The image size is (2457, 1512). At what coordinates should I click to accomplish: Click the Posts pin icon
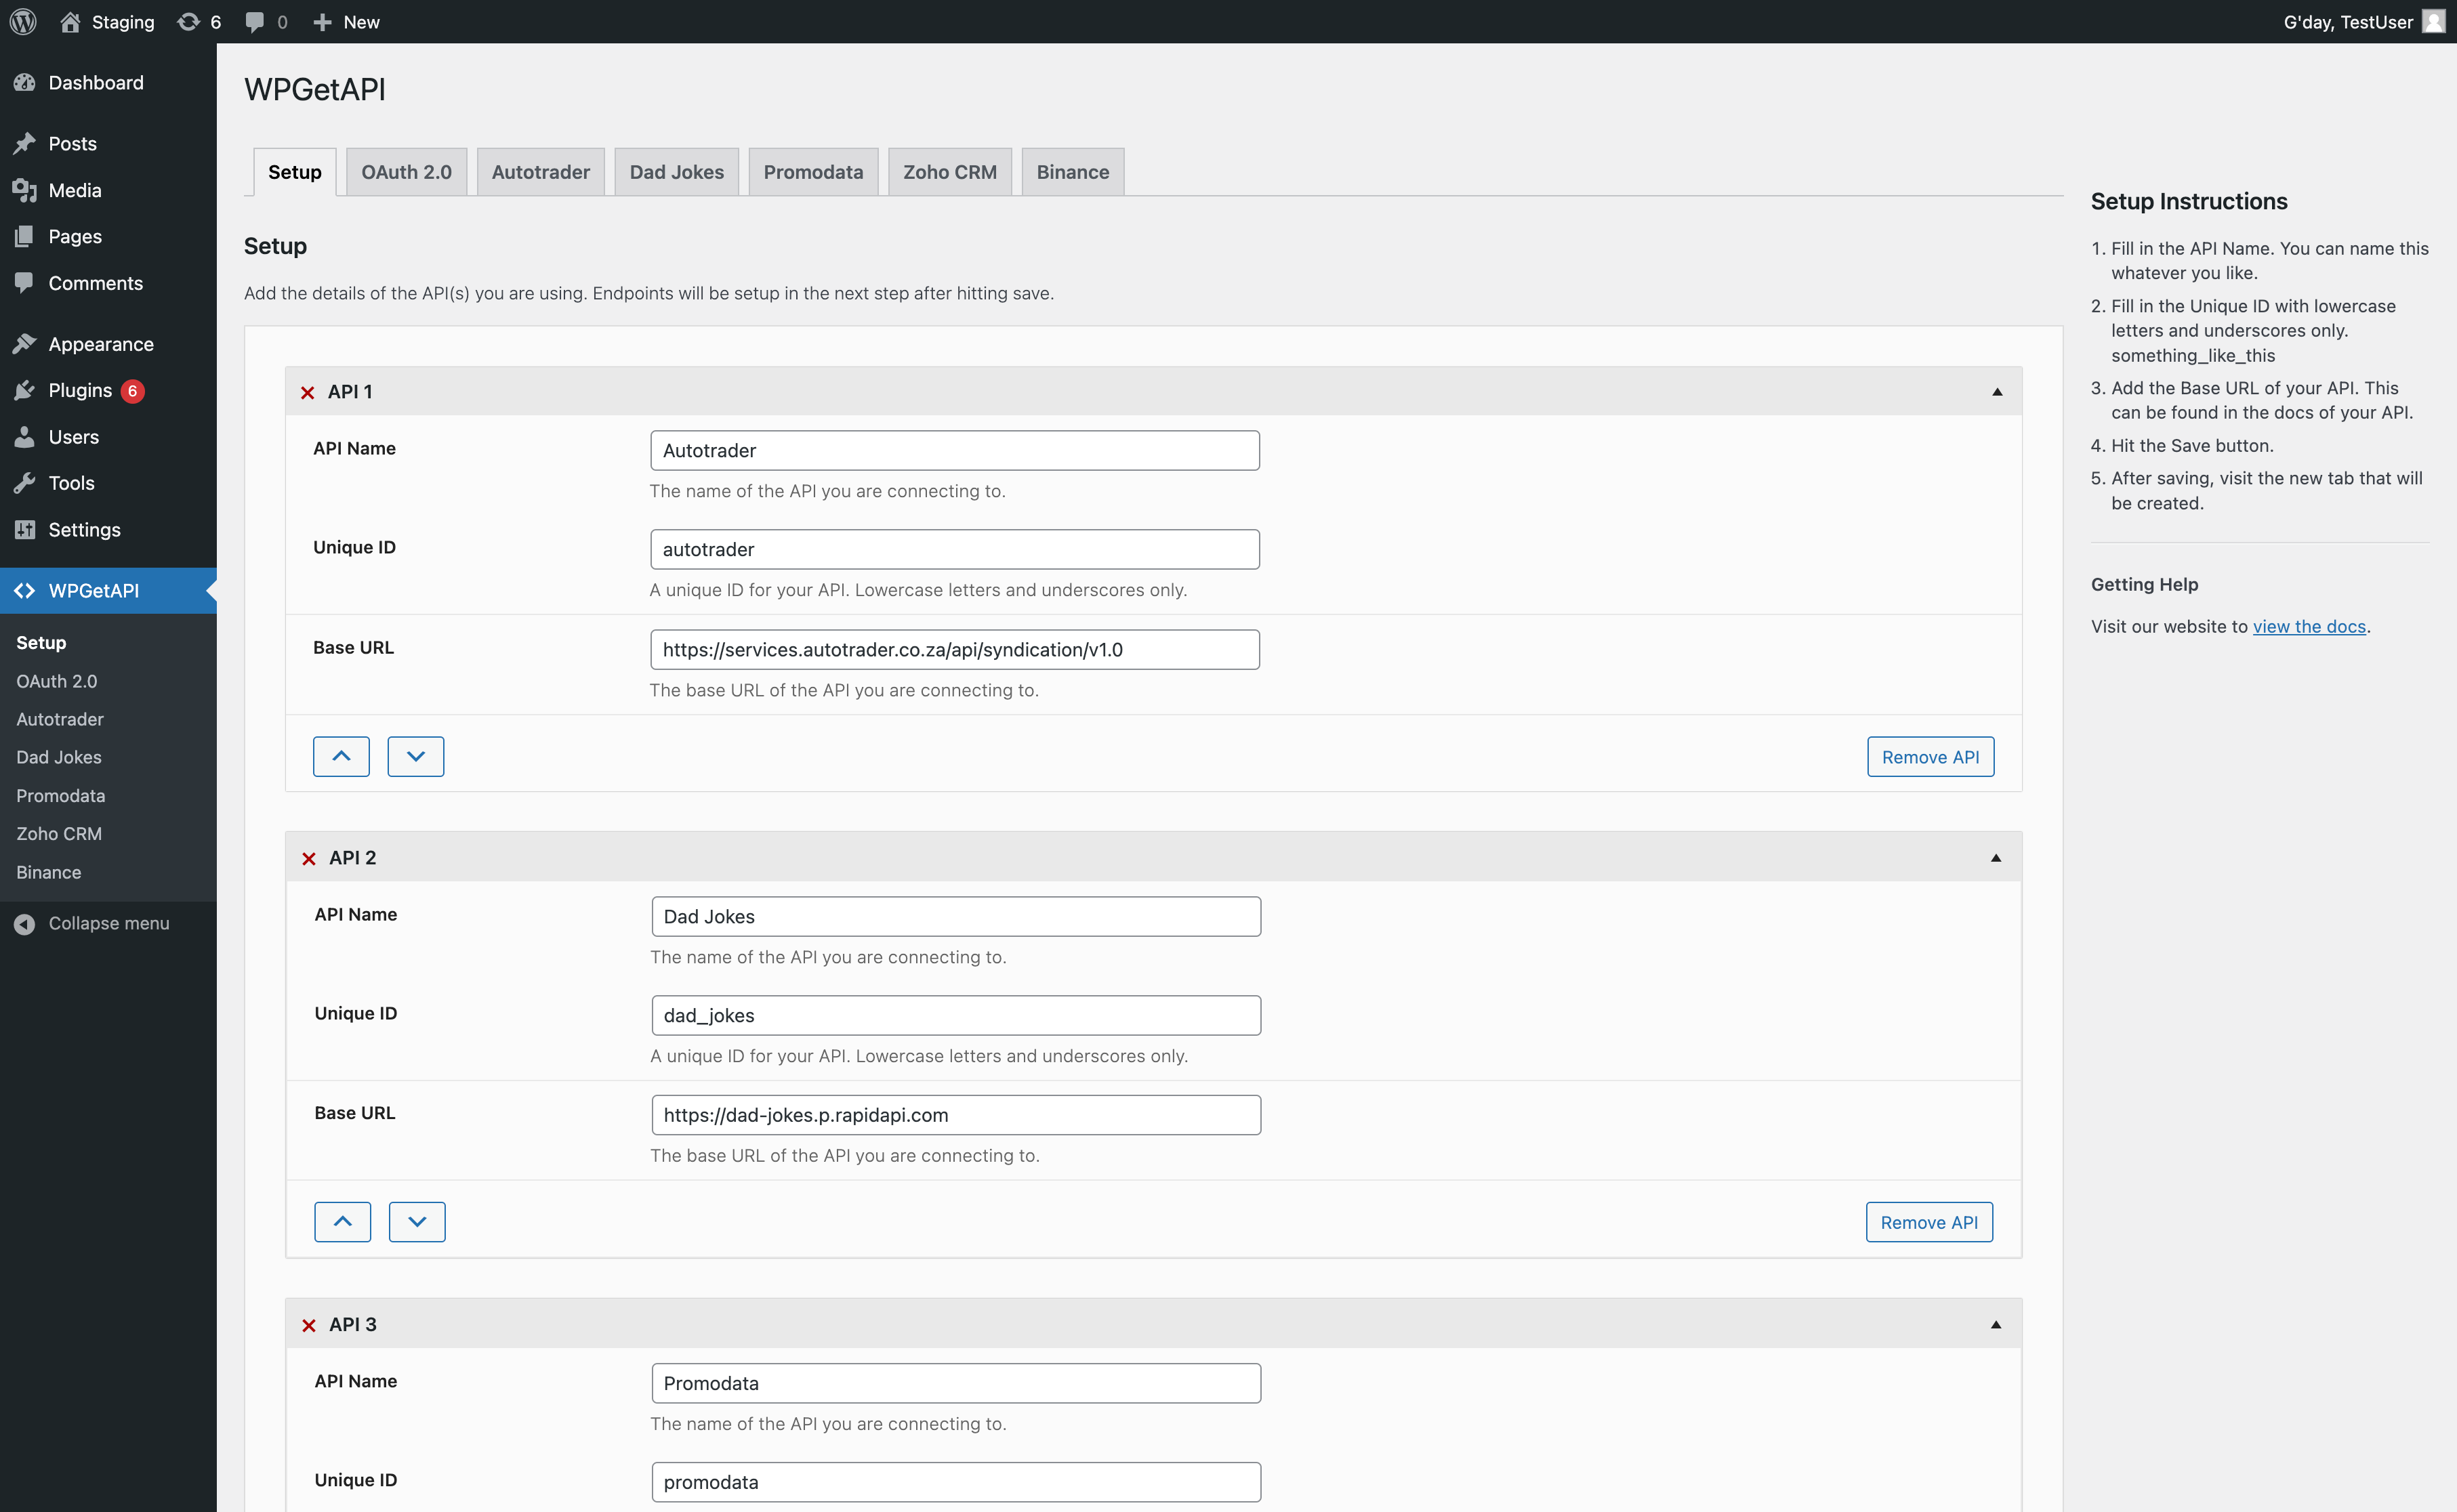[25, 143]
